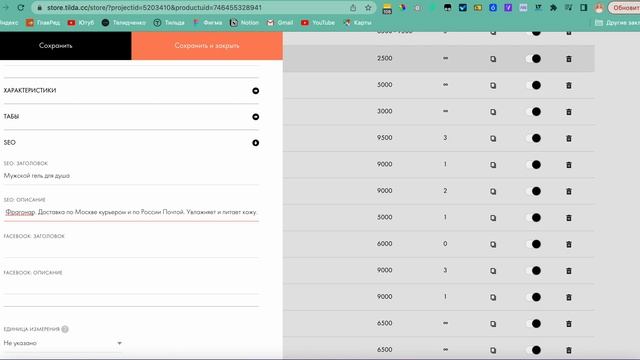Open the Единица измерения dropdown
The image size is (640, 360).
click(x=63, y=343)
